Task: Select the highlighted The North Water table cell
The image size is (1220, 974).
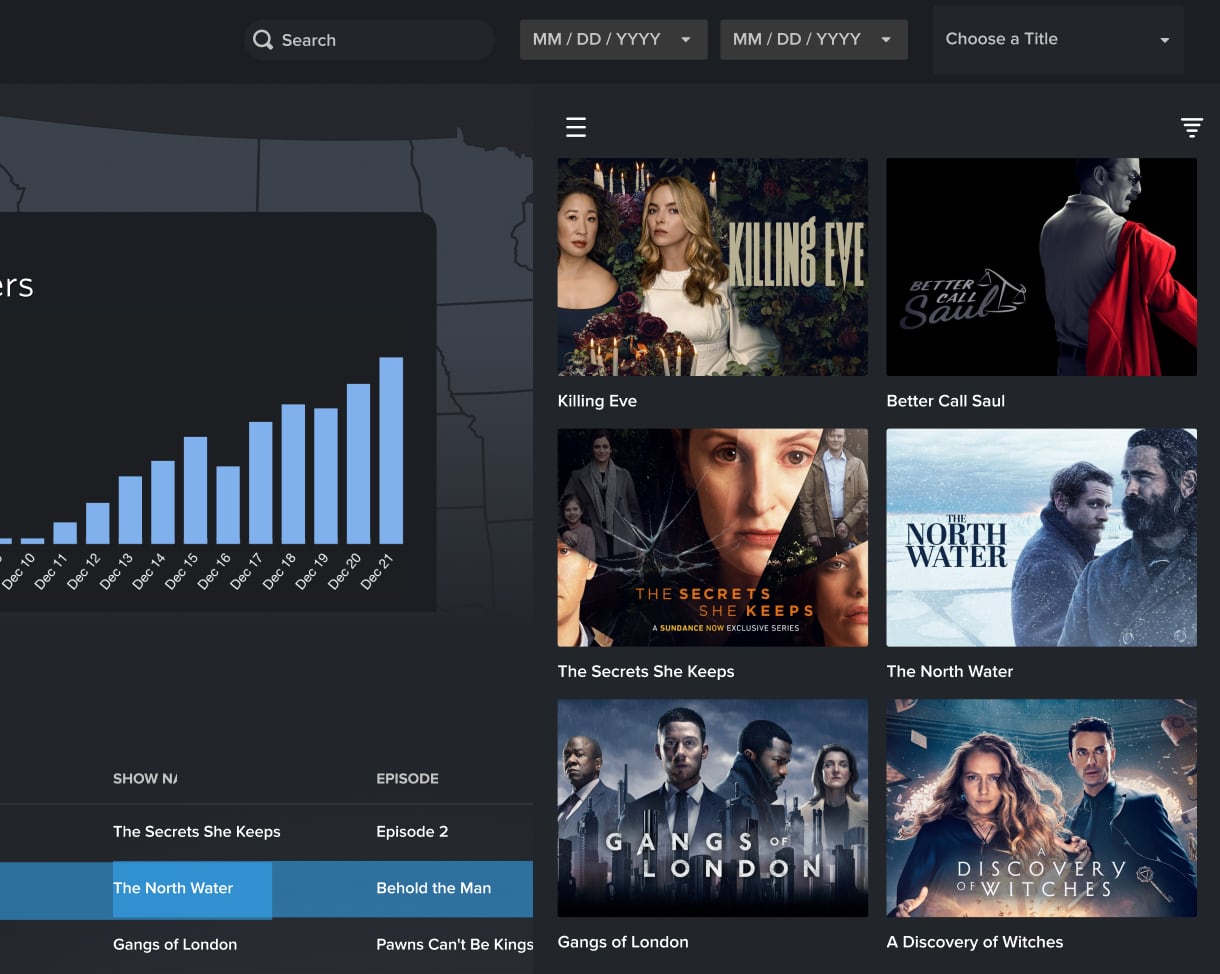Action: tap(192, 889)
